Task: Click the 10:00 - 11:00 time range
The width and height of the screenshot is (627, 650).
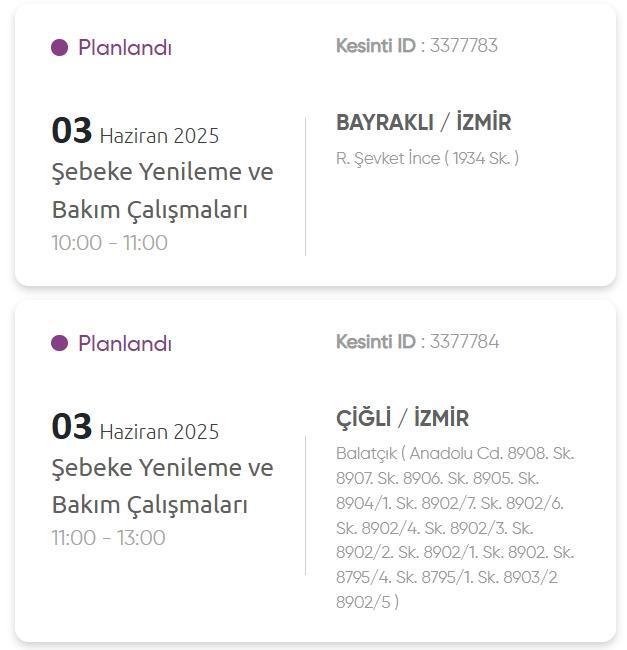Action: click(x=110, y=243)
